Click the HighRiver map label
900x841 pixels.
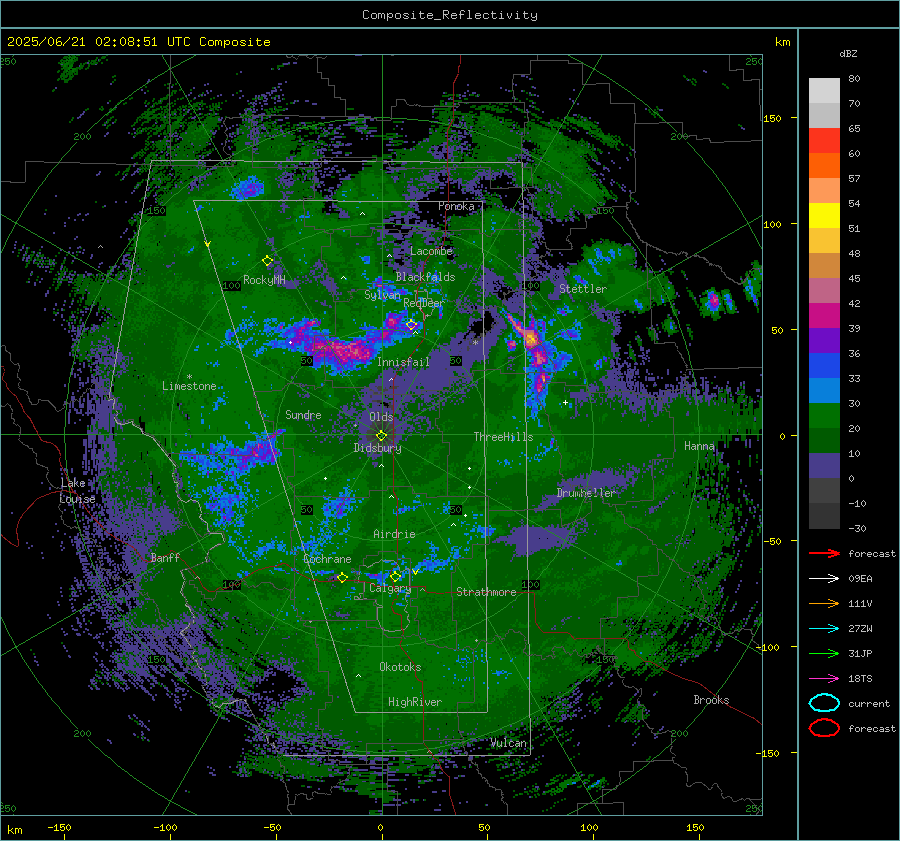click(415, 702)
